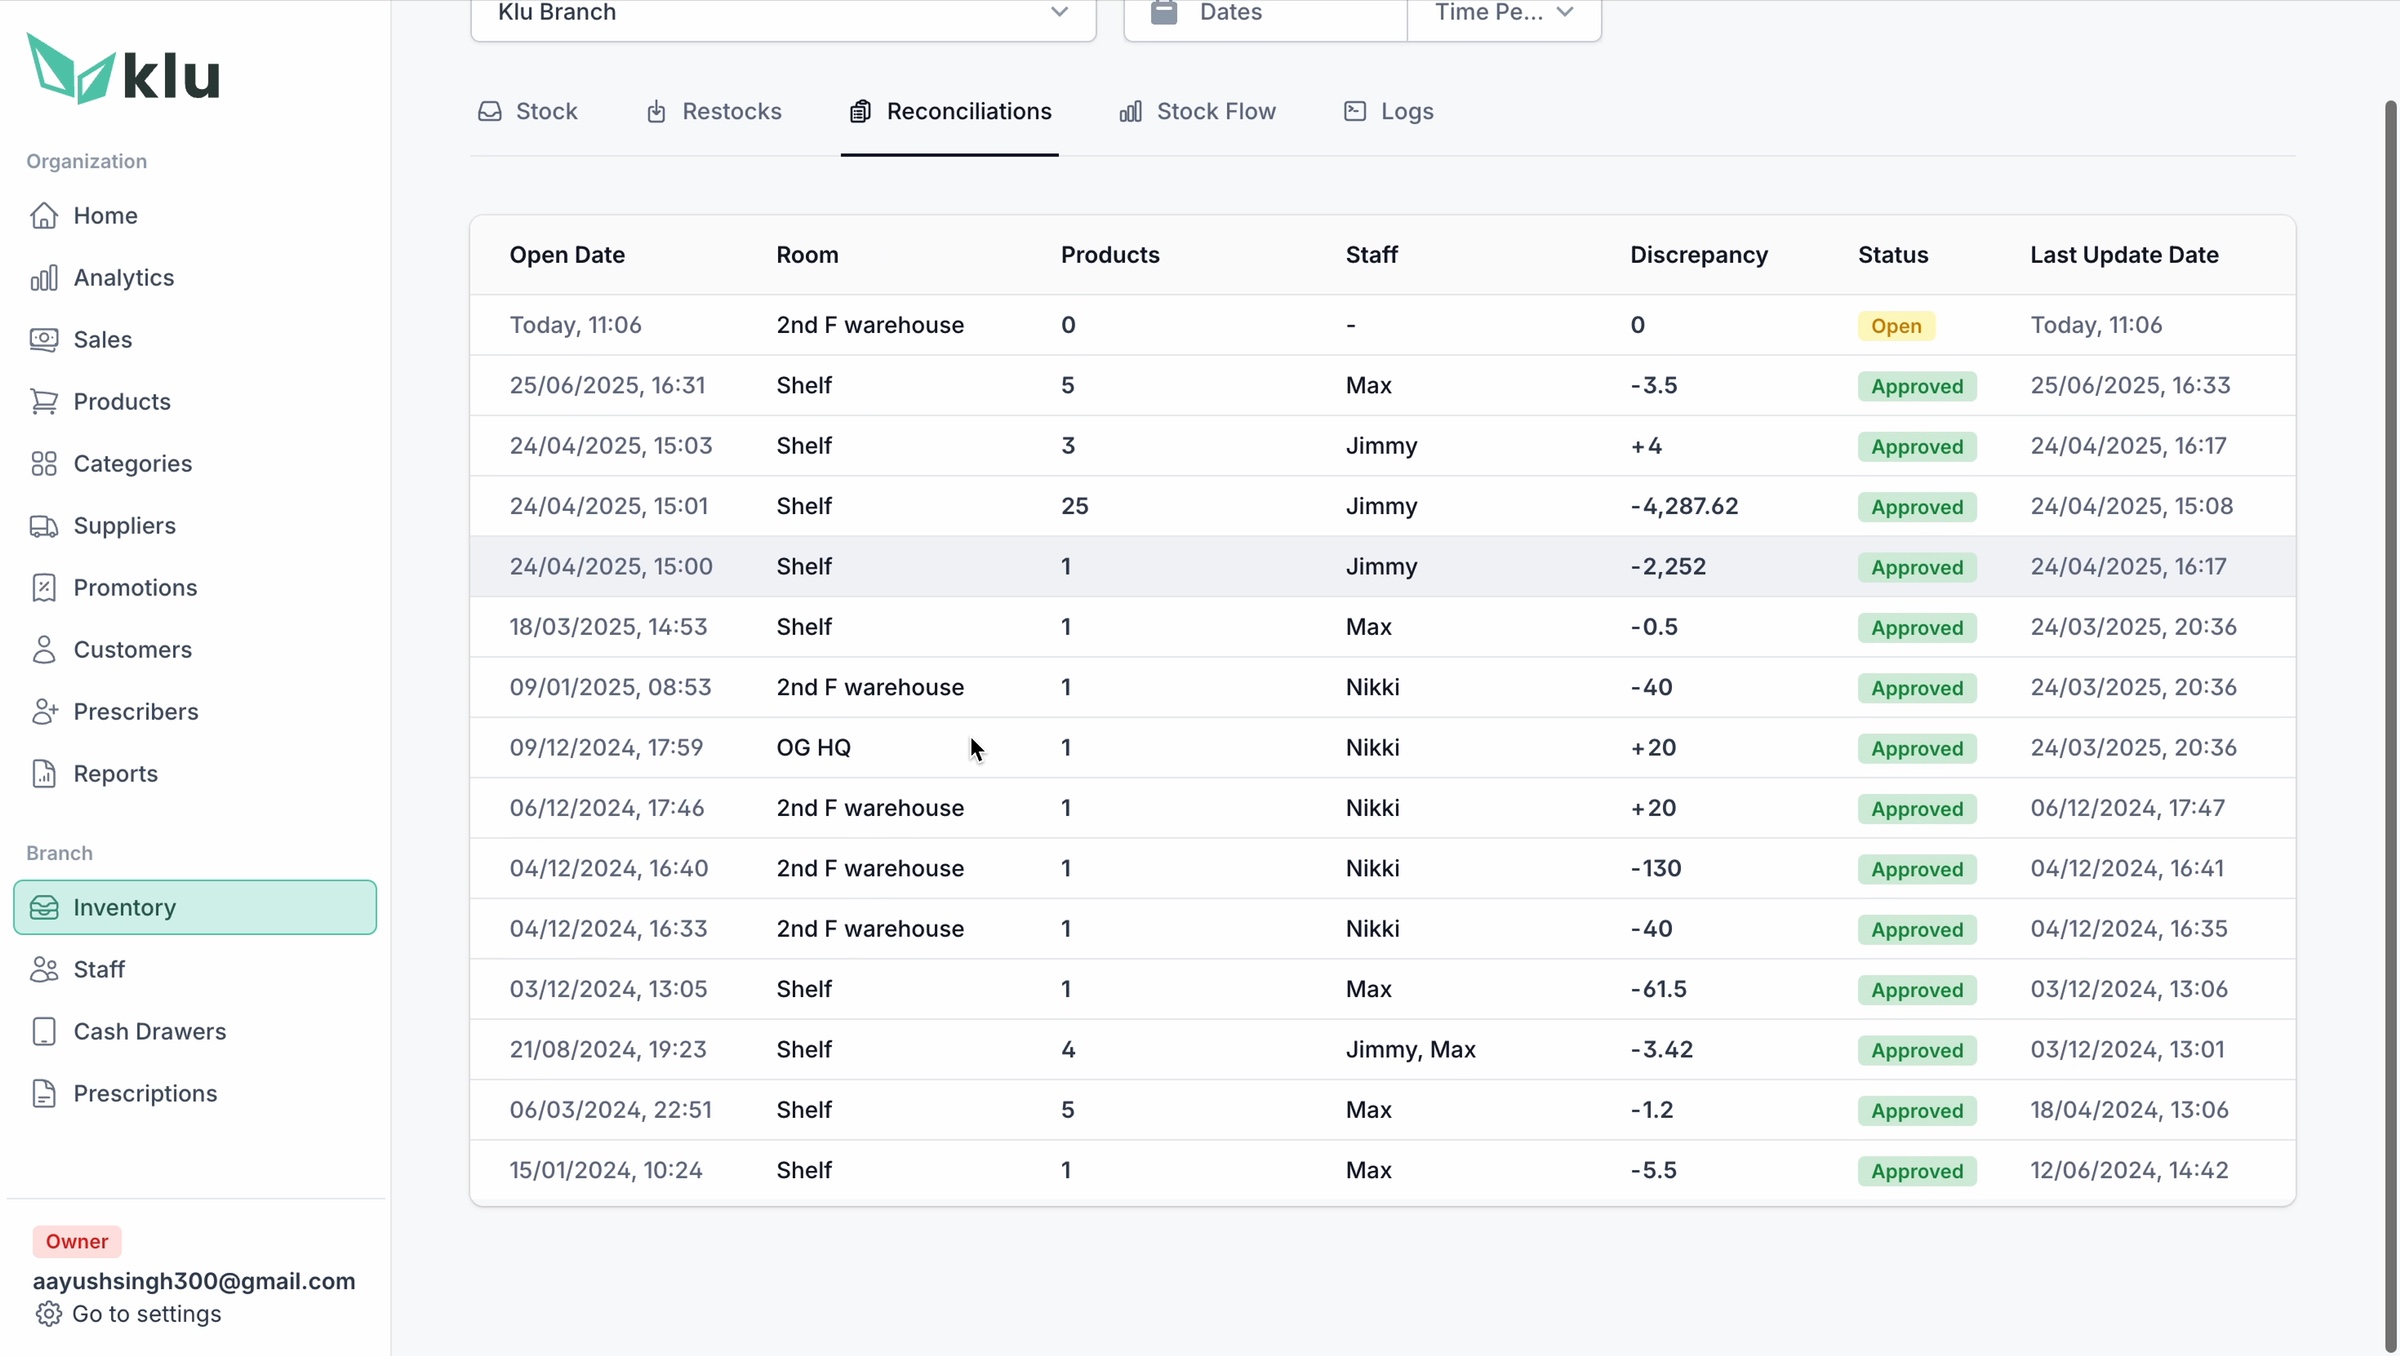The width and height of the screenshot is (2400, 1356).
Task: Click the Open Date column header
Action: (567, 255)
